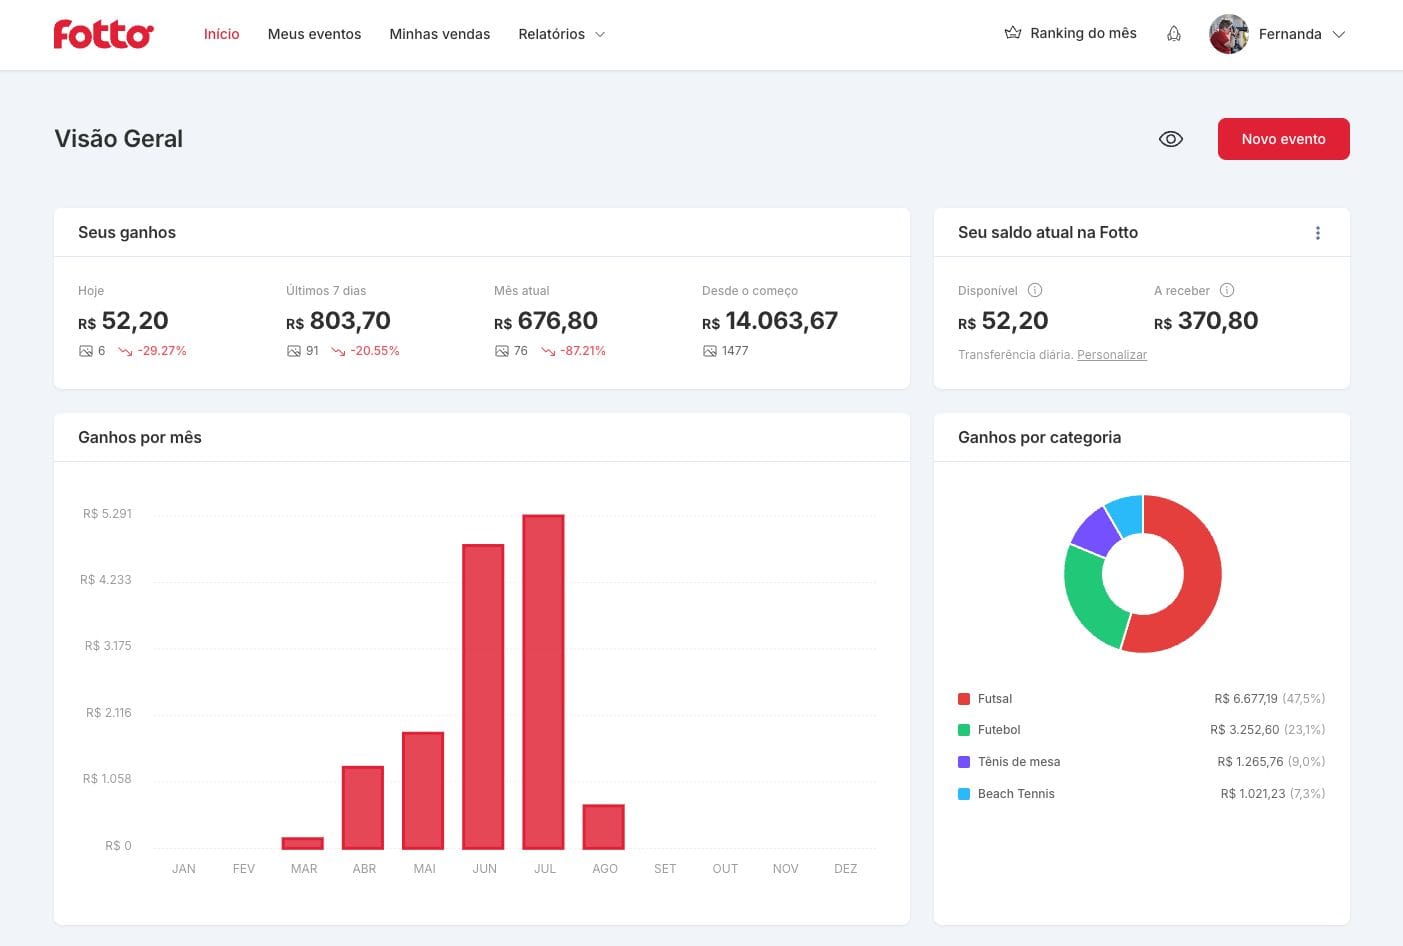Go to the Início tab
The height and width of the screenshot is (946, 1403).
(x=222, y=34)
